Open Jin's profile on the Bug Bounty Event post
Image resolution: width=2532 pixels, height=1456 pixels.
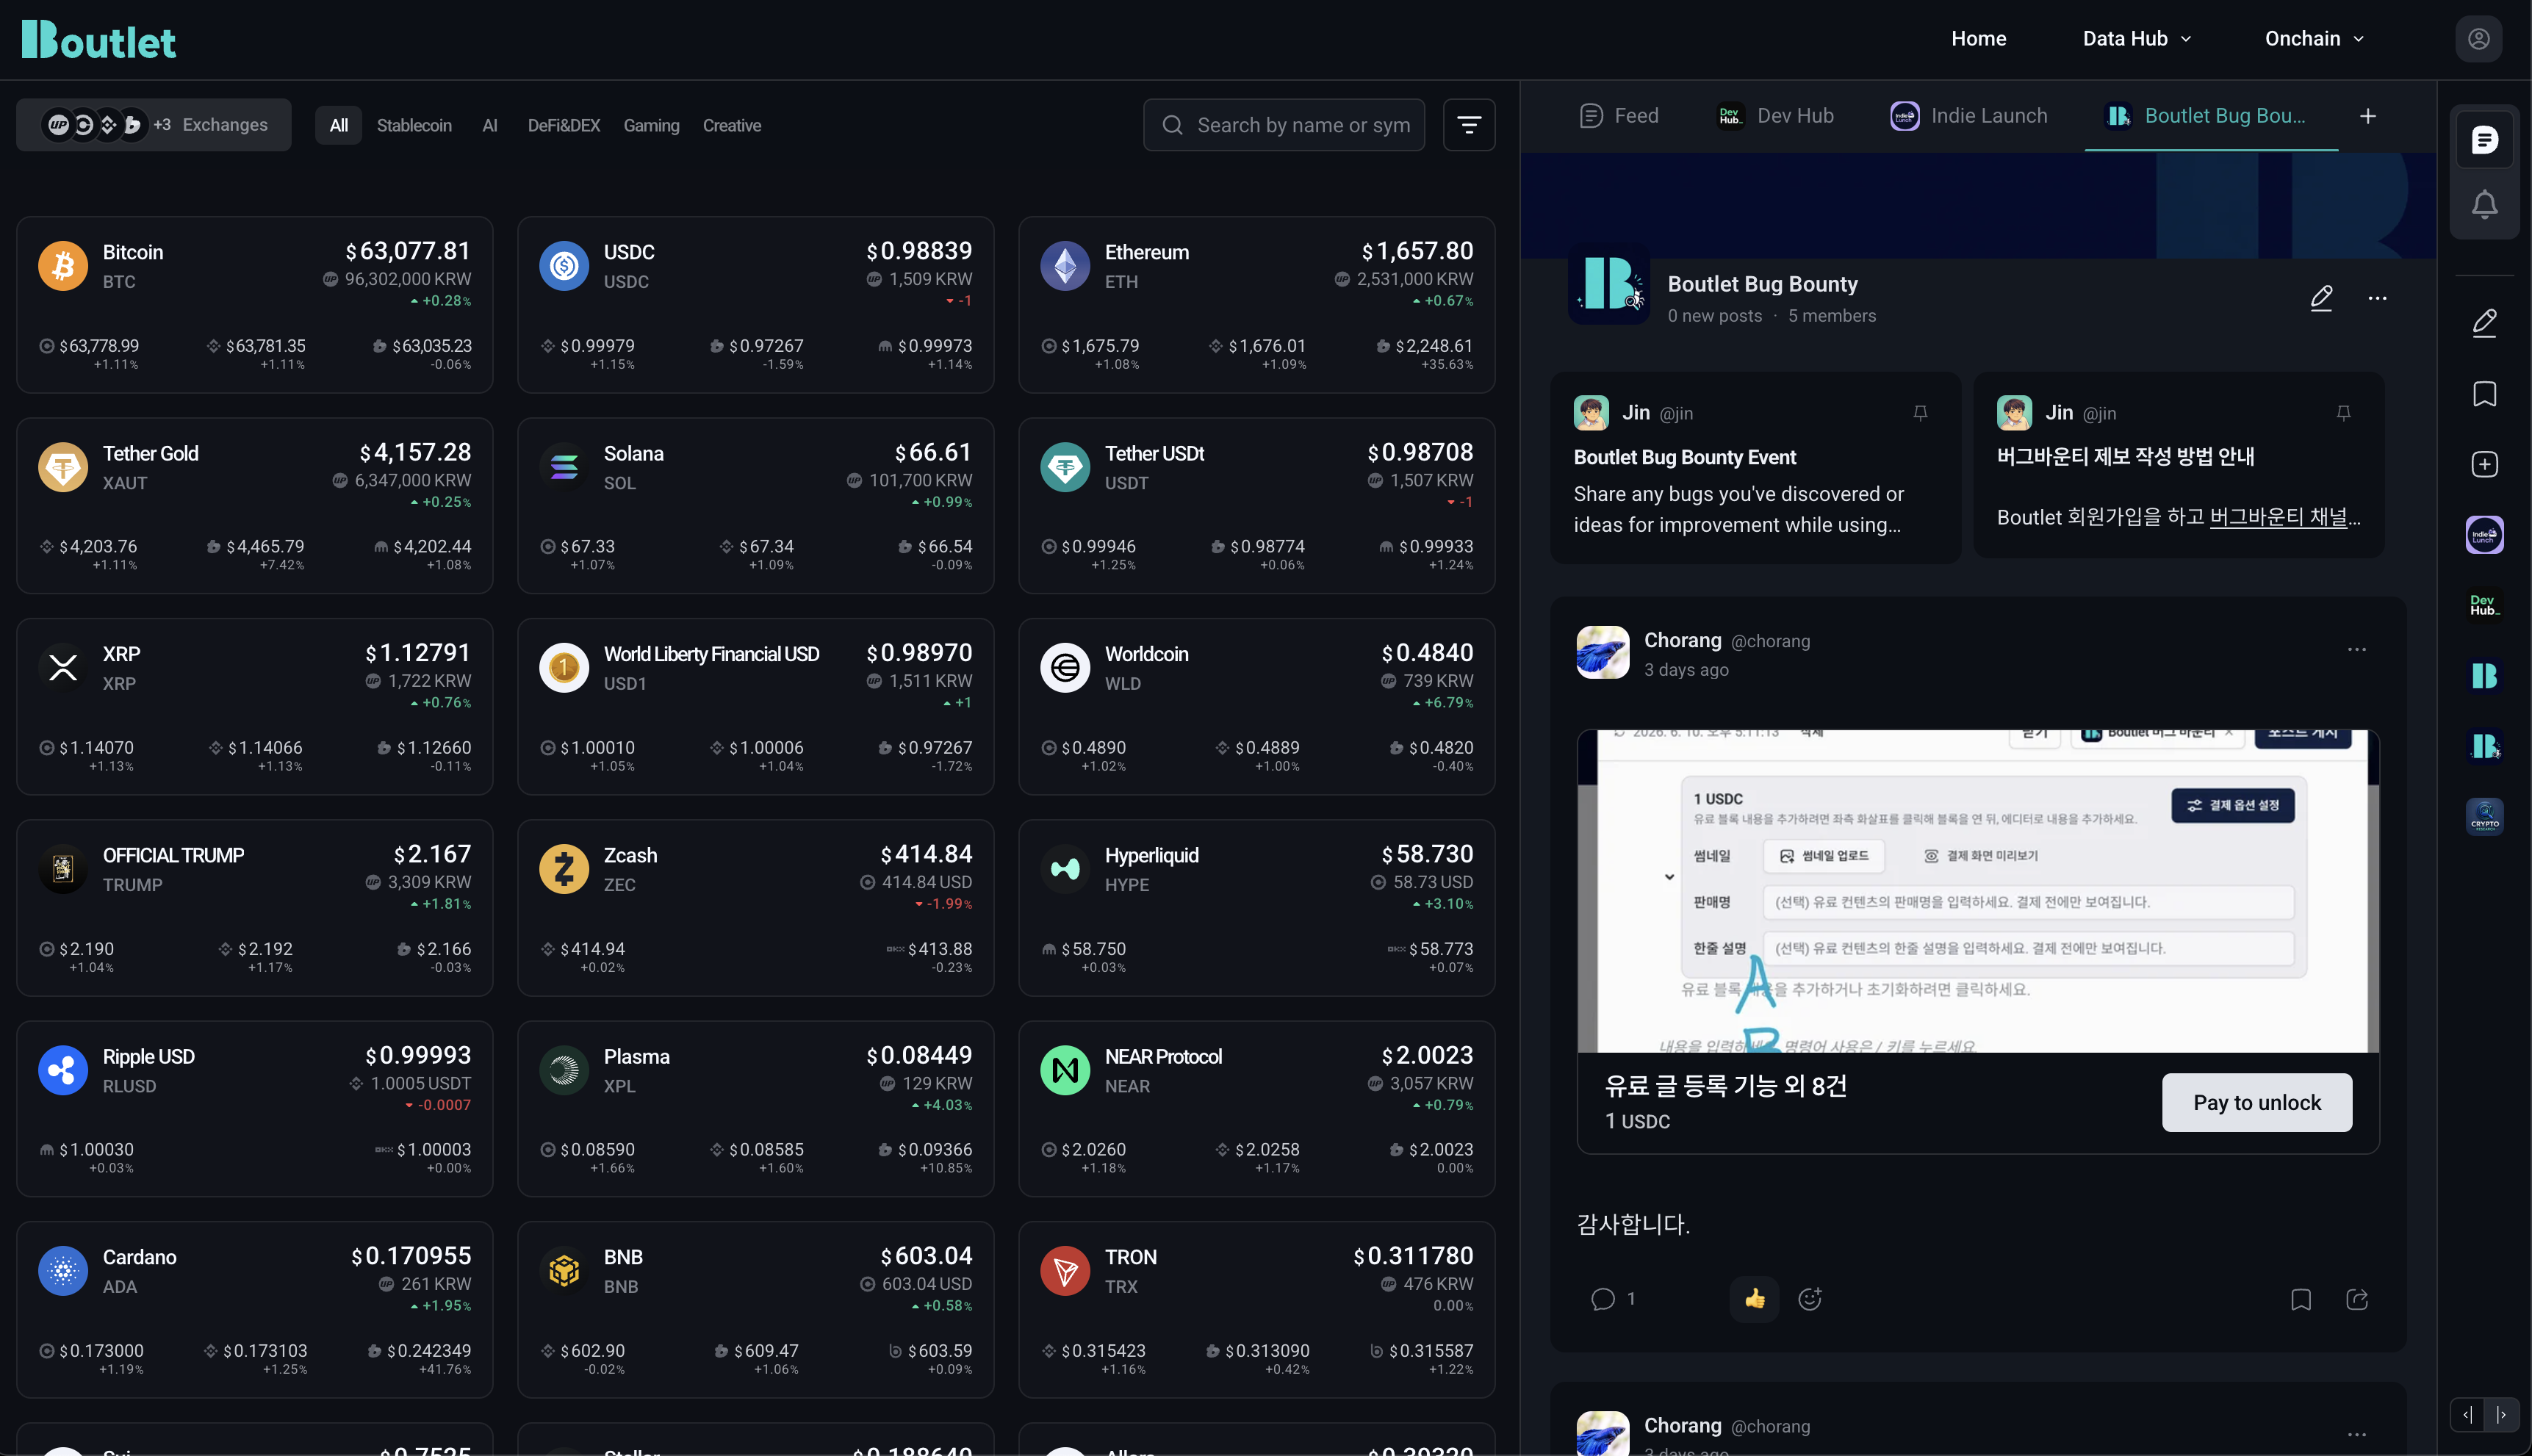coord(1635,412)
